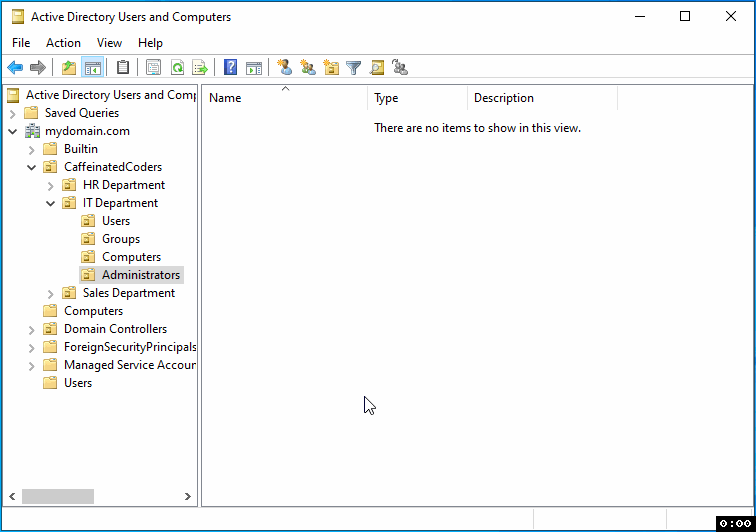
Task: Select Administrators OU under IT Department
Action: pyautogui.click(x=141, y=275)
